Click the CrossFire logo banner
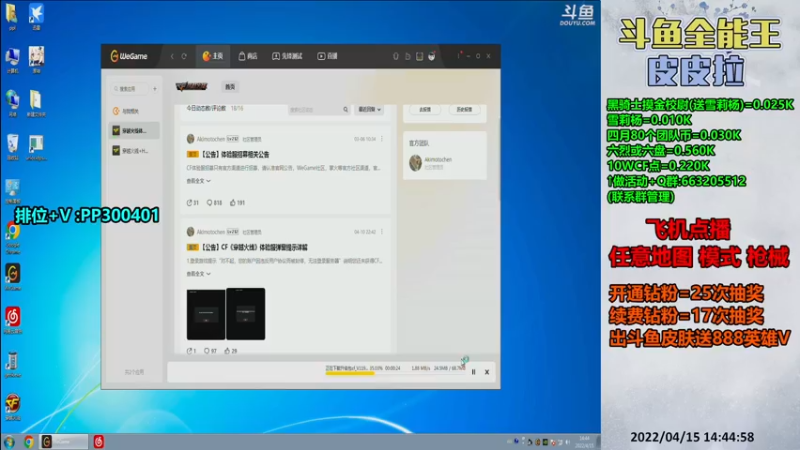Image resolution: width=800 pixels, height=450 pixels. pos(192,87)
